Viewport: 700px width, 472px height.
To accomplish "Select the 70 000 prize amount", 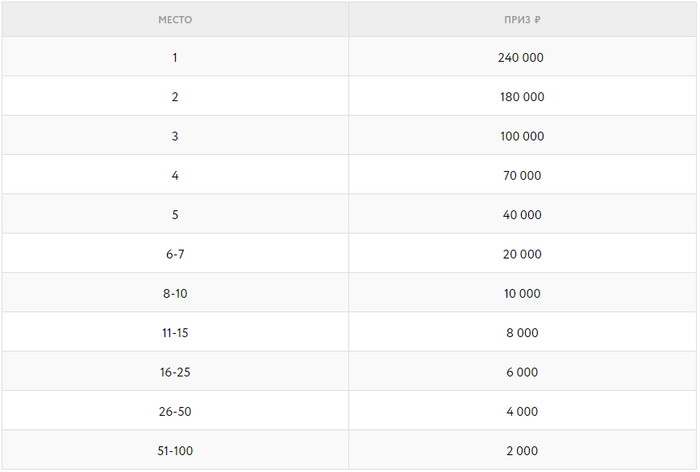I will pos(521,176).
